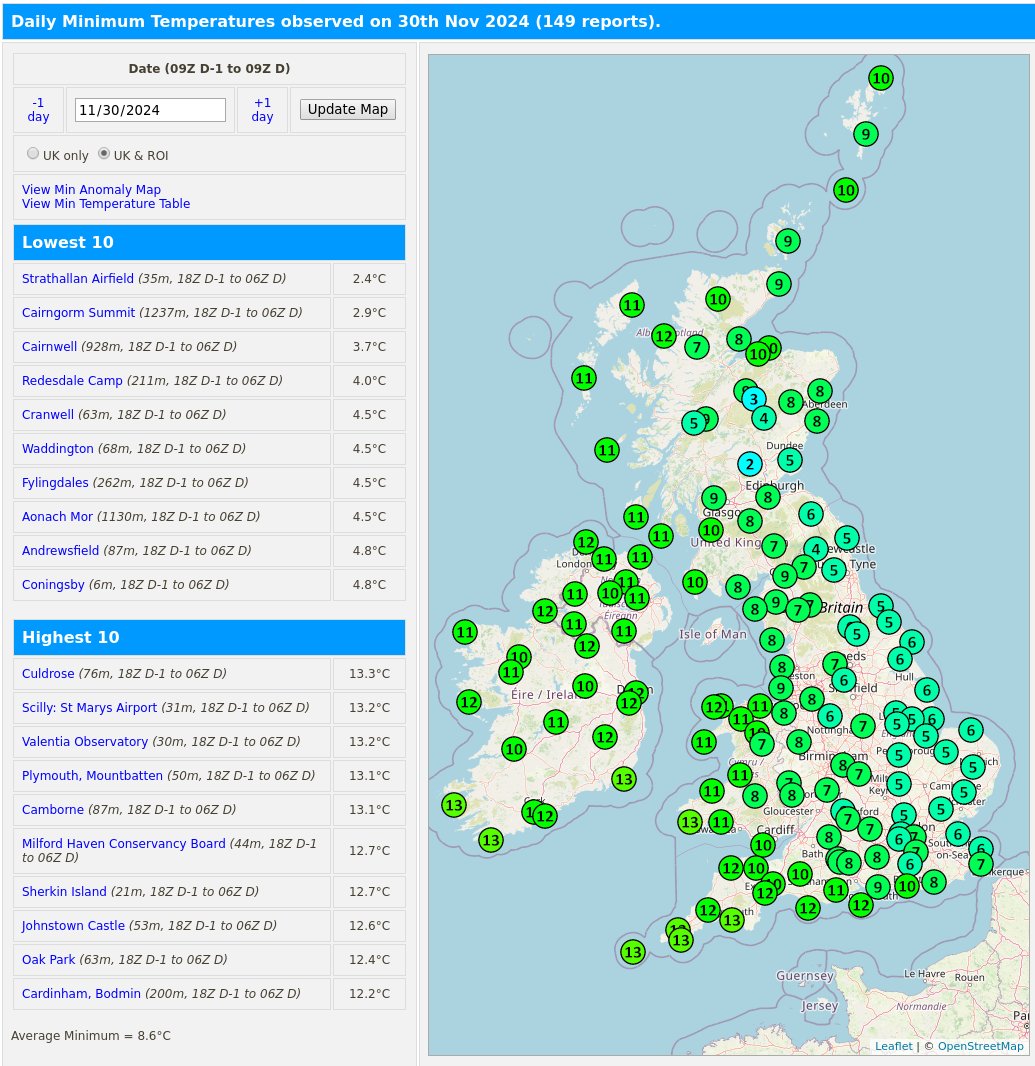Click the "10" marker on Shetland
Image resolution: width=1035 pixels, height=1066 pixels.
[880, 78]
